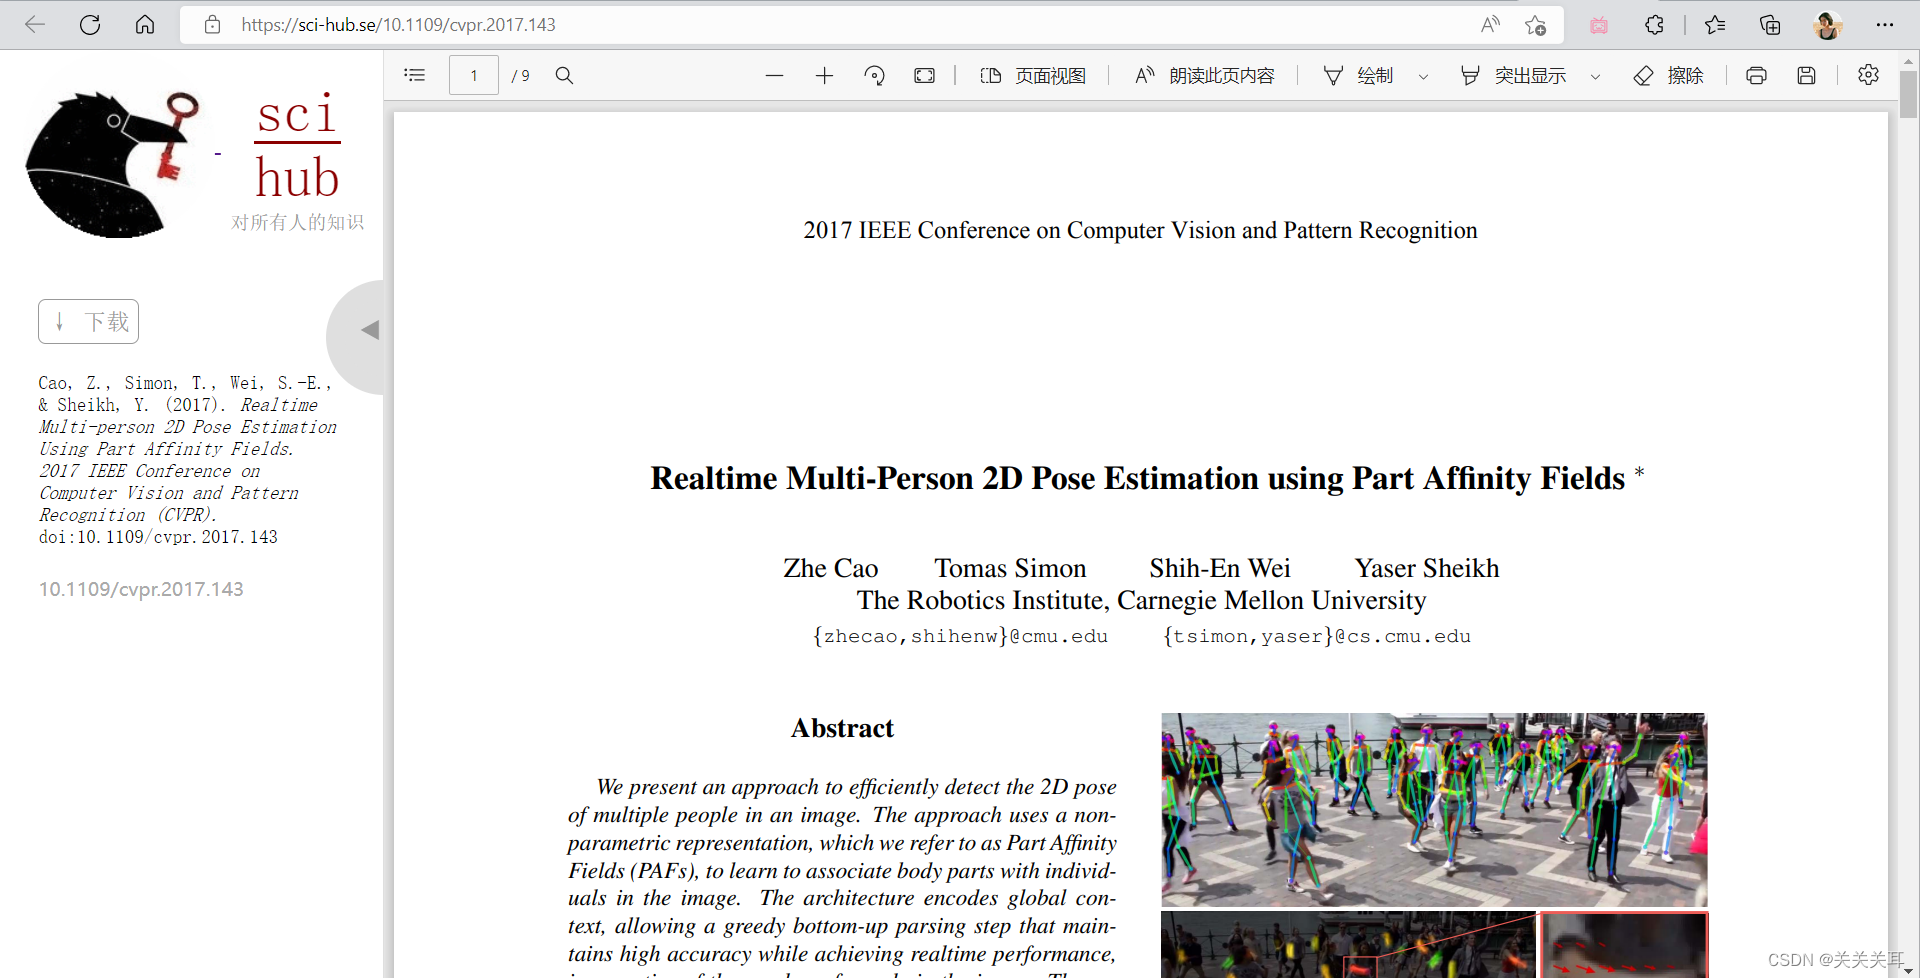Click author name Zhe Cao

tap(831, 568)
